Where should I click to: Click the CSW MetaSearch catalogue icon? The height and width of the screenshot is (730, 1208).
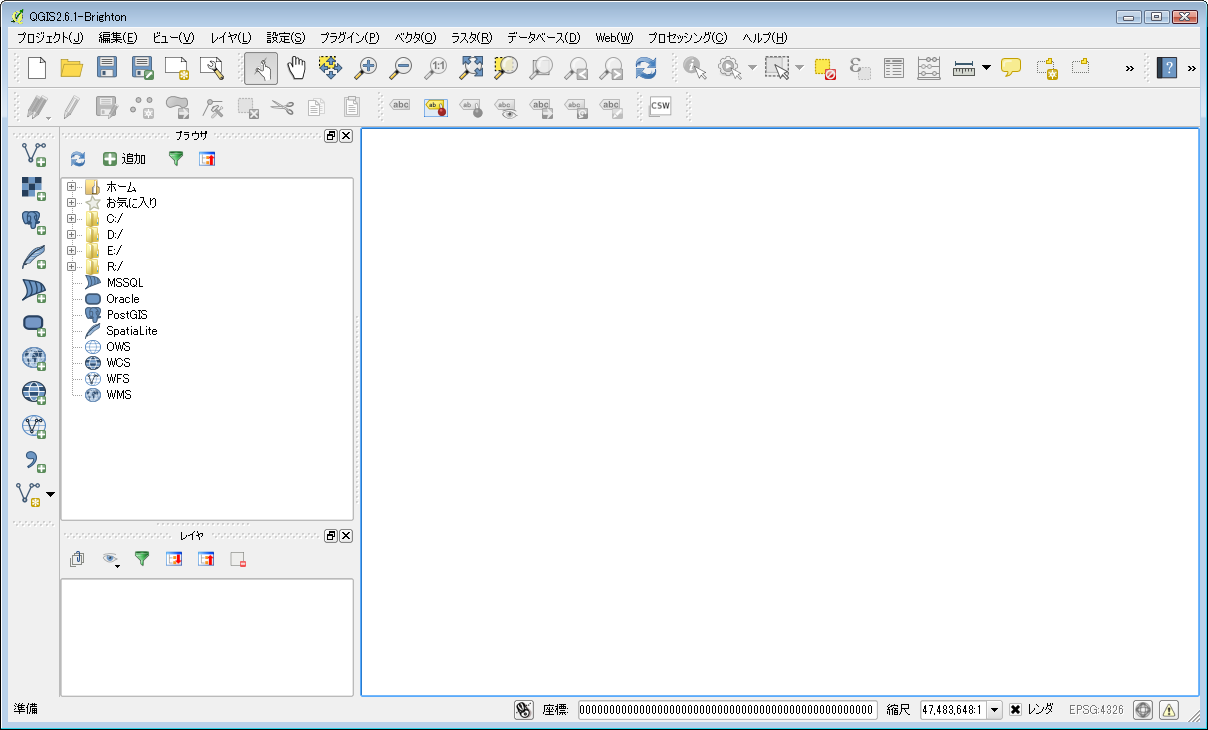[660, 105]
